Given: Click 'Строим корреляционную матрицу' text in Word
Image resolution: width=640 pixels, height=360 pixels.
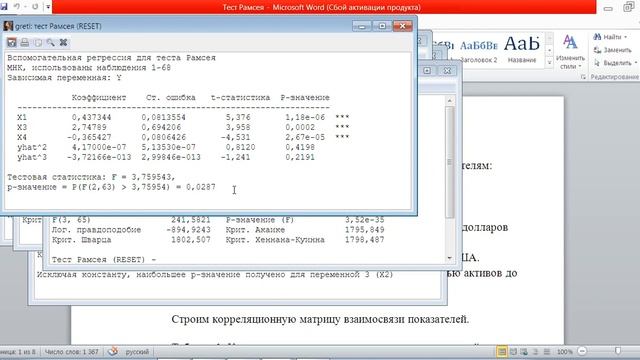Looking at the screenshot, I should coord(256,319).
